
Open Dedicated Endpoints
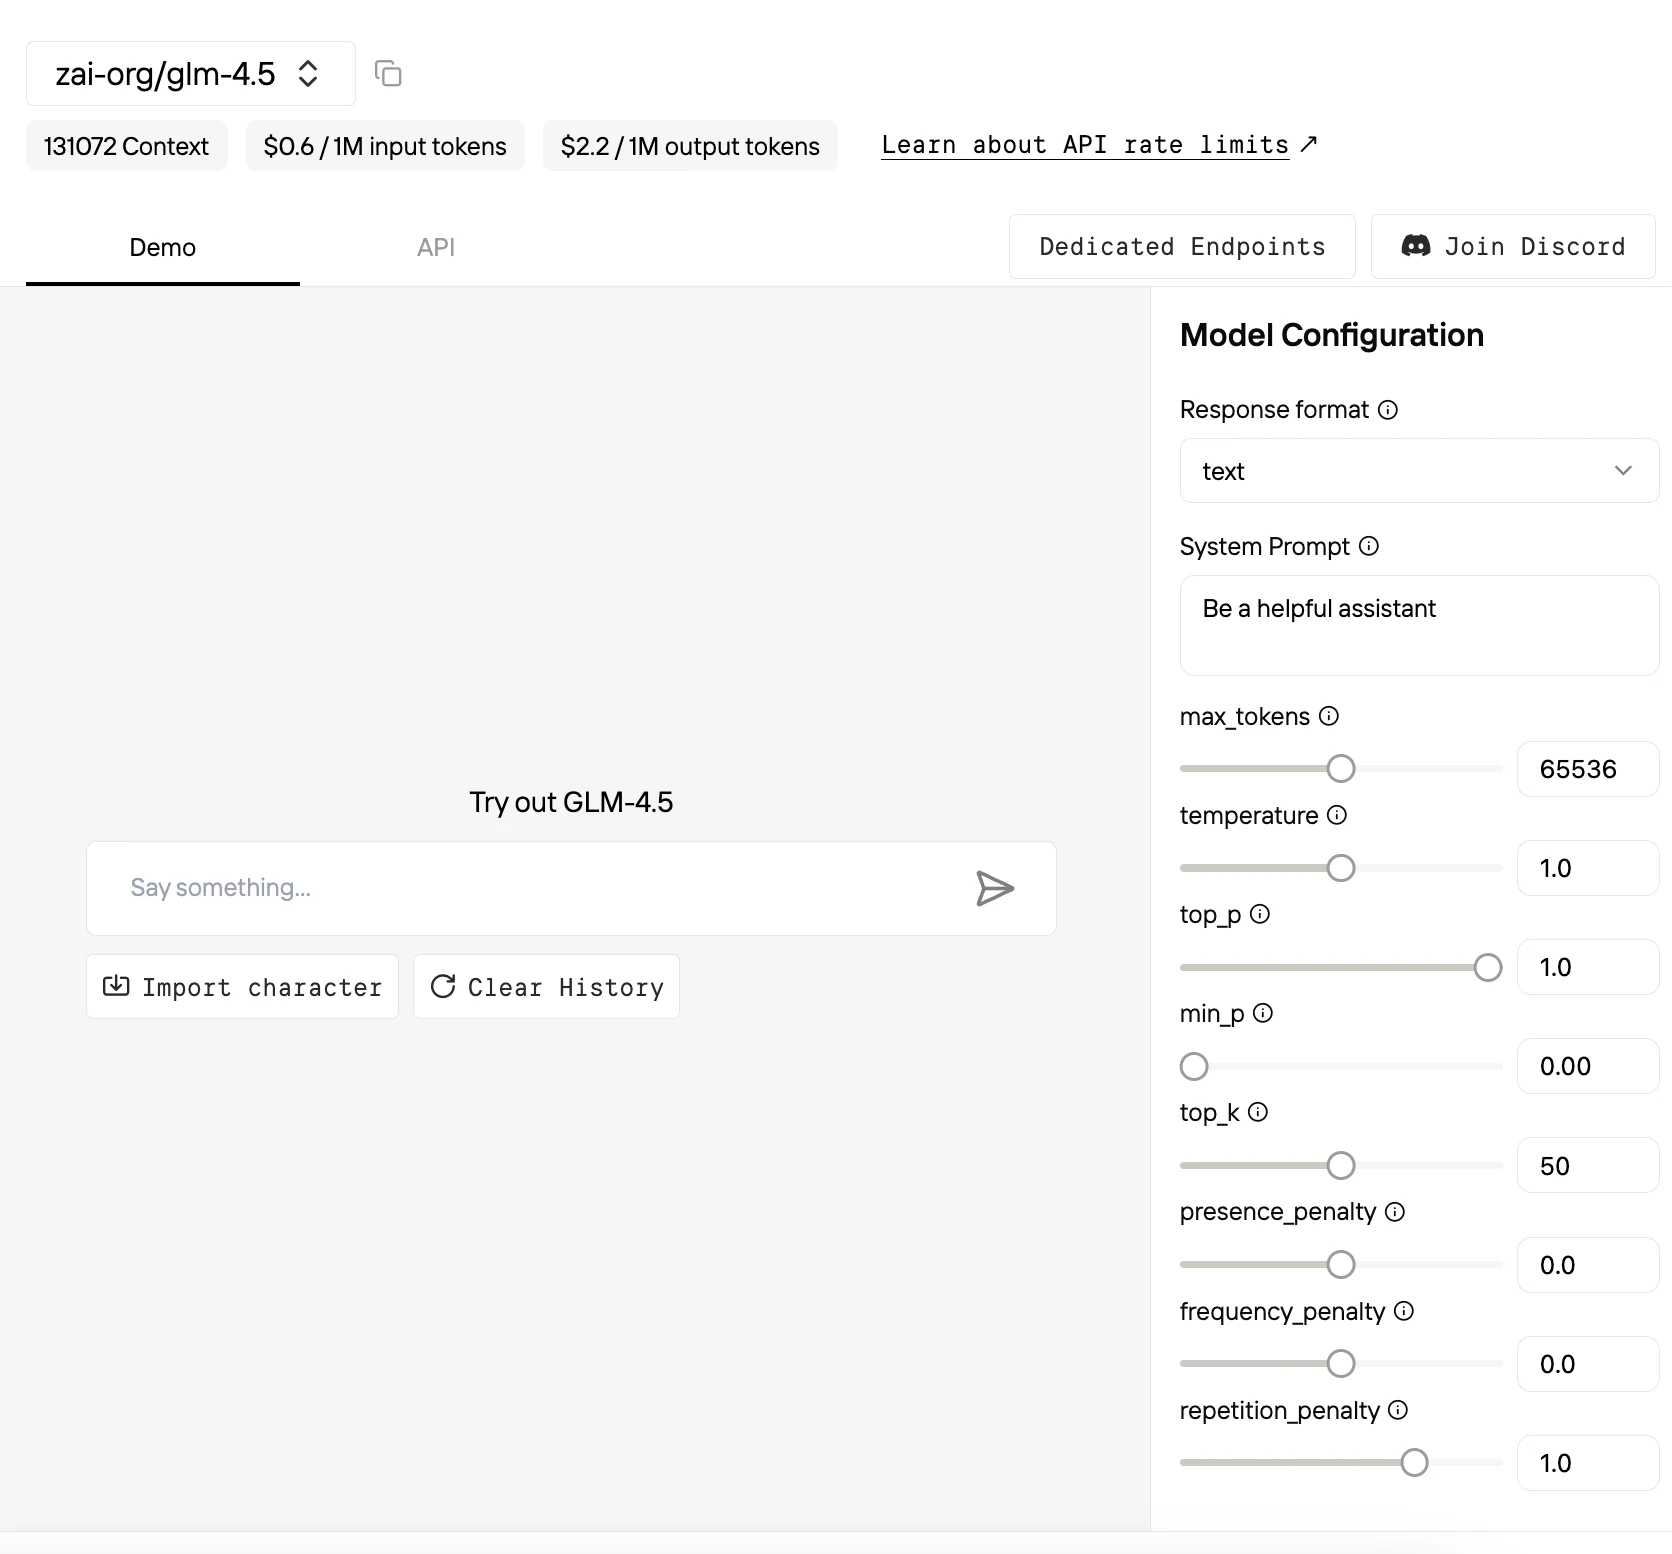coord(1182,246)
